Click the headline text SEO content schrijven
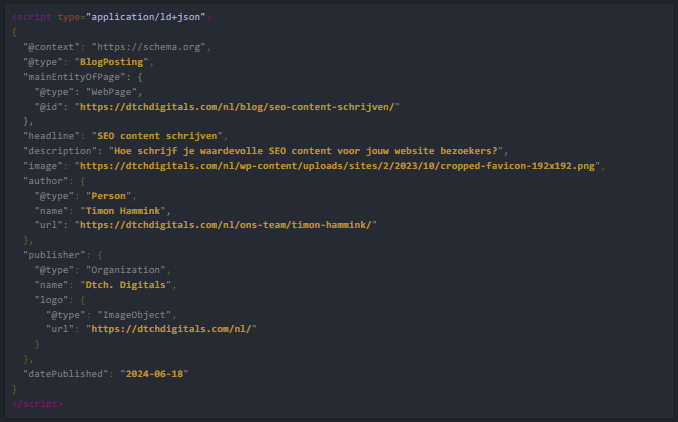This screenshot has height=422, width=678. point(157,136)
